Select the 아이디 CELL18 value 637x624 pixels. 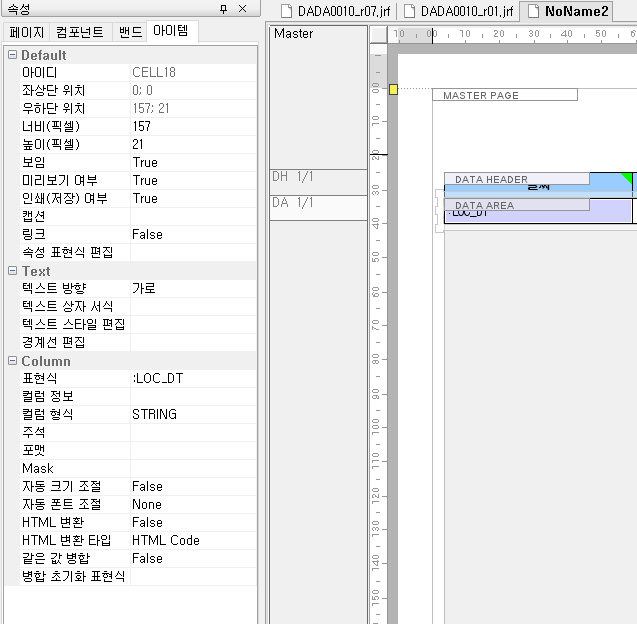(x=193, y=72)
